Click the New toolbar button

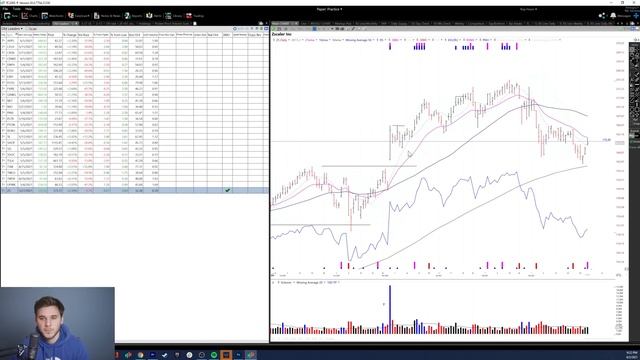coord(11,16)
